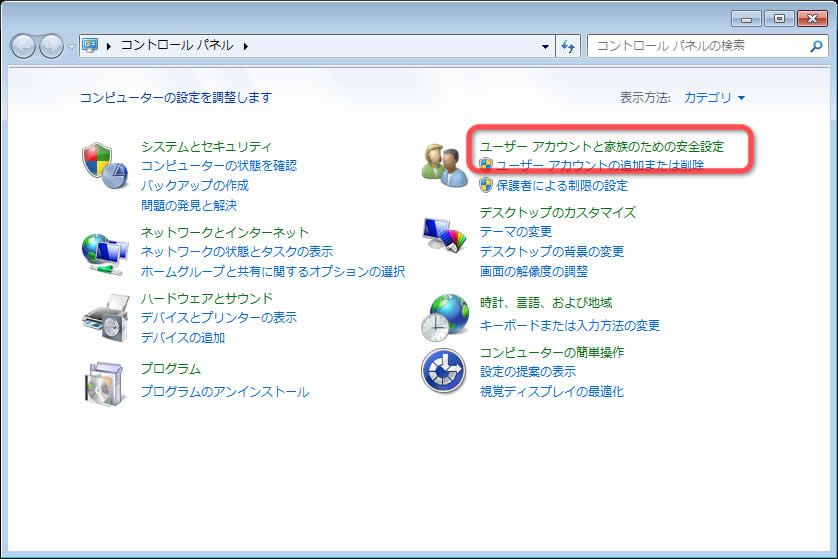Click the control panel icon in address bar

click(x=90, y=45)
